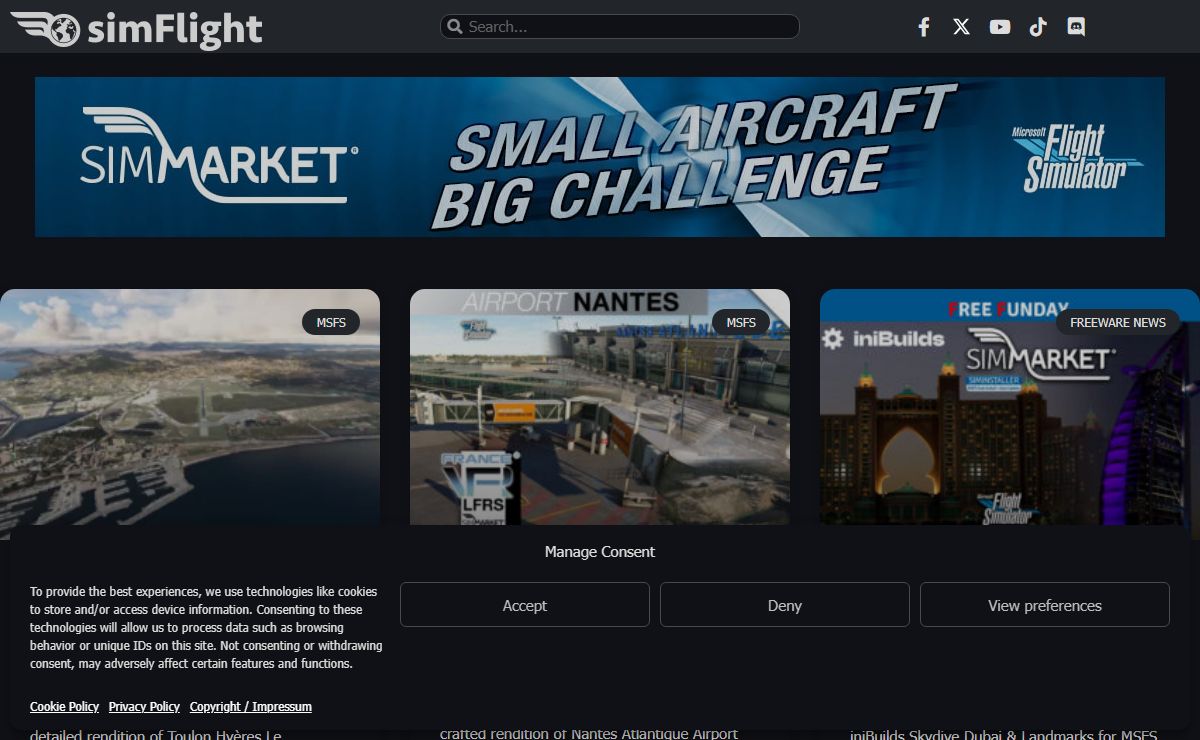Open the Airport Nantes article thumbnail
This screenshot has height=740, width=1200.
[600, 407]
